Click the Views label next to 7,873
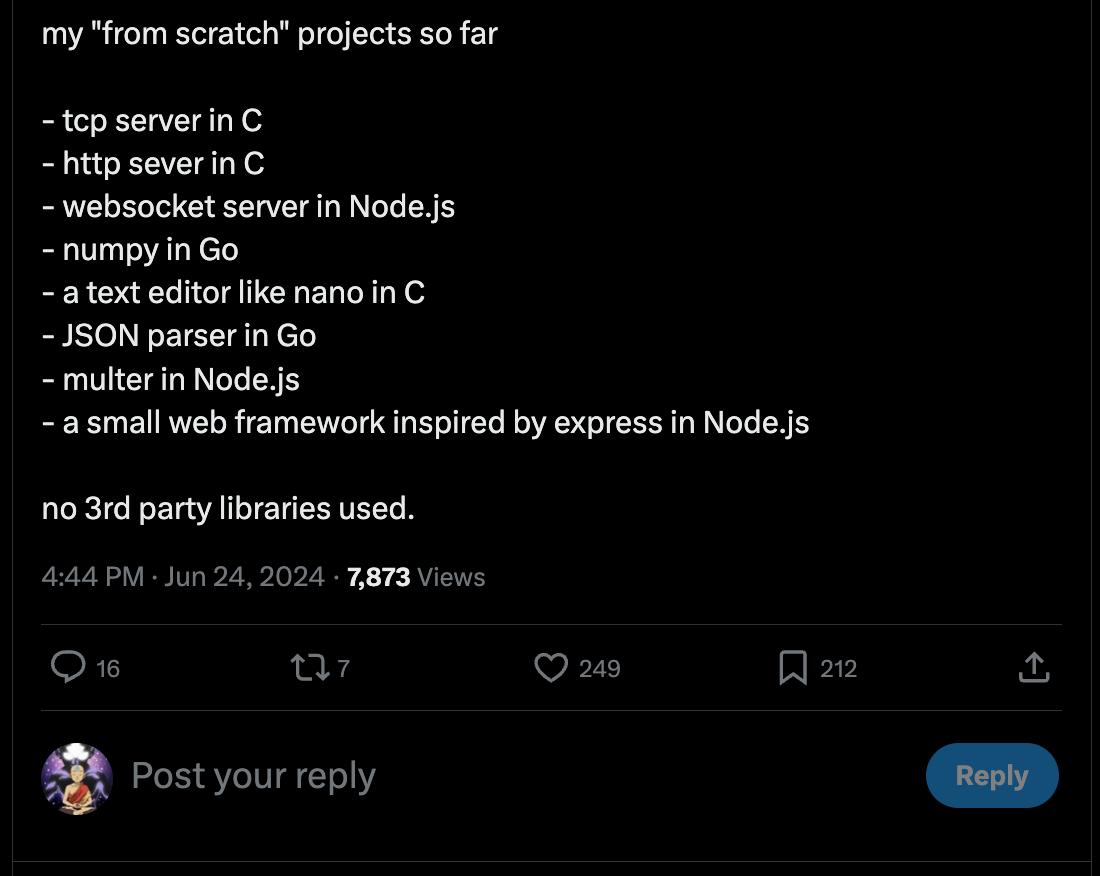 [450, 576]
